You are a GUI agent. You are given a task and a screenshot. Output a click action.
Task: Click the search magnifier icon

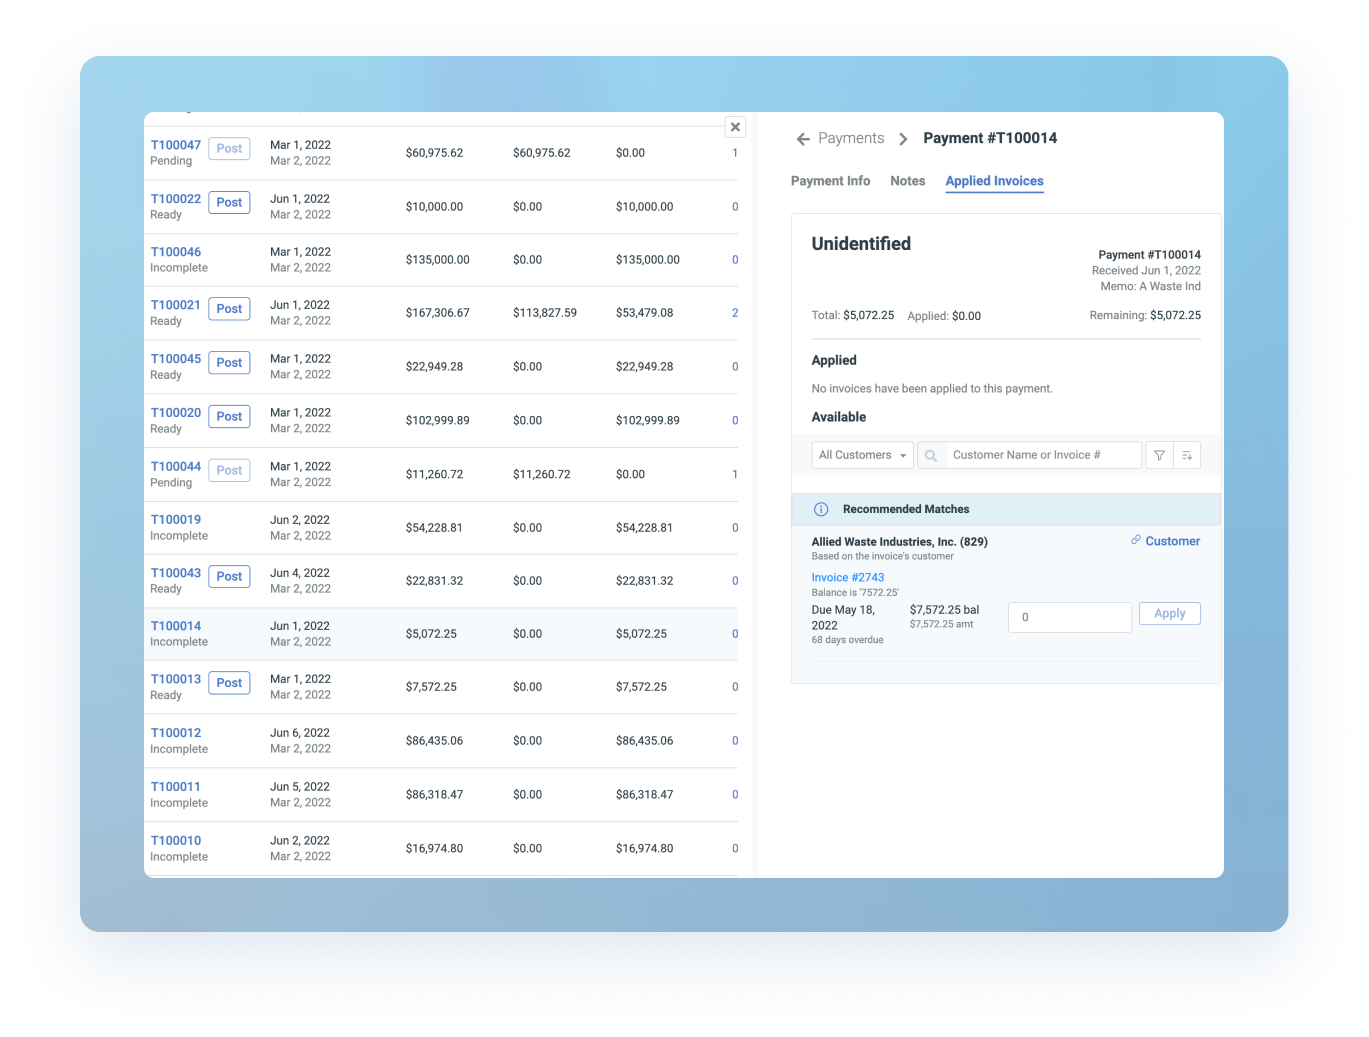[x=931, y=456]
